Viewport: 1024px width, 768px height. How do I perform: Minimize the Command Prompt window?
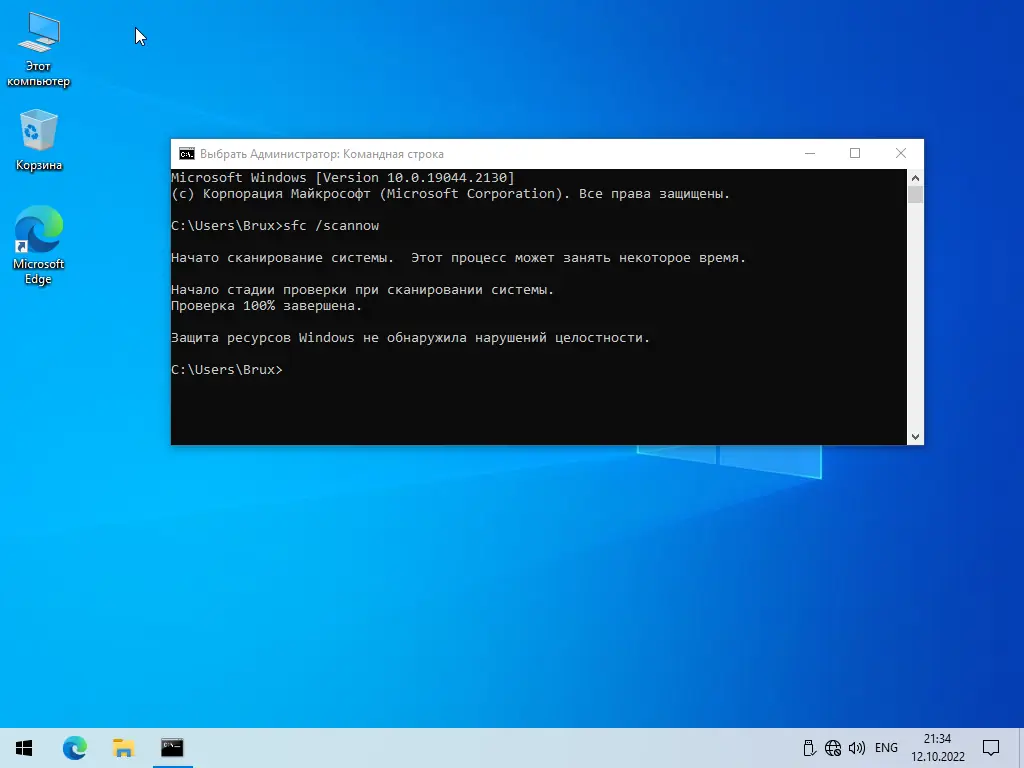tap(810, 153)
